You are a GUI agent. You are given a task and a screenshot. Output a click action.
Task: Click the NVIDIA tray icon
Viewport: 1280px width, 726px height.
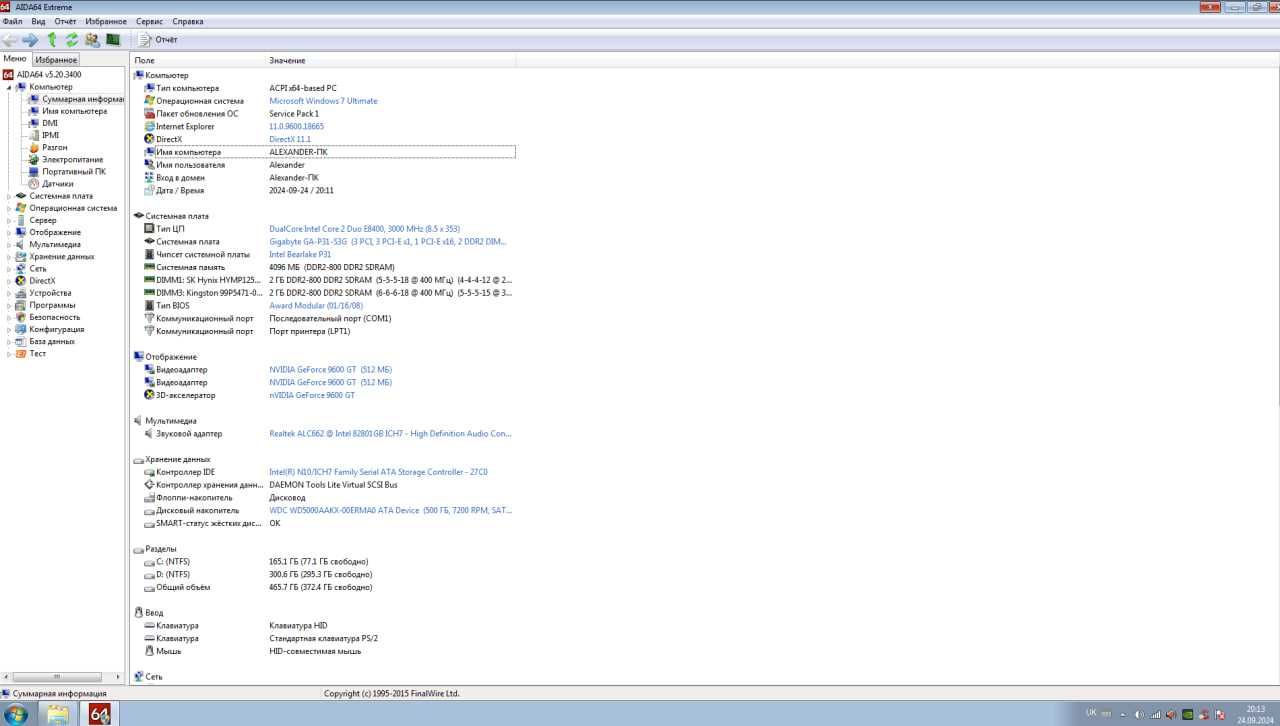coord(1188,715)
